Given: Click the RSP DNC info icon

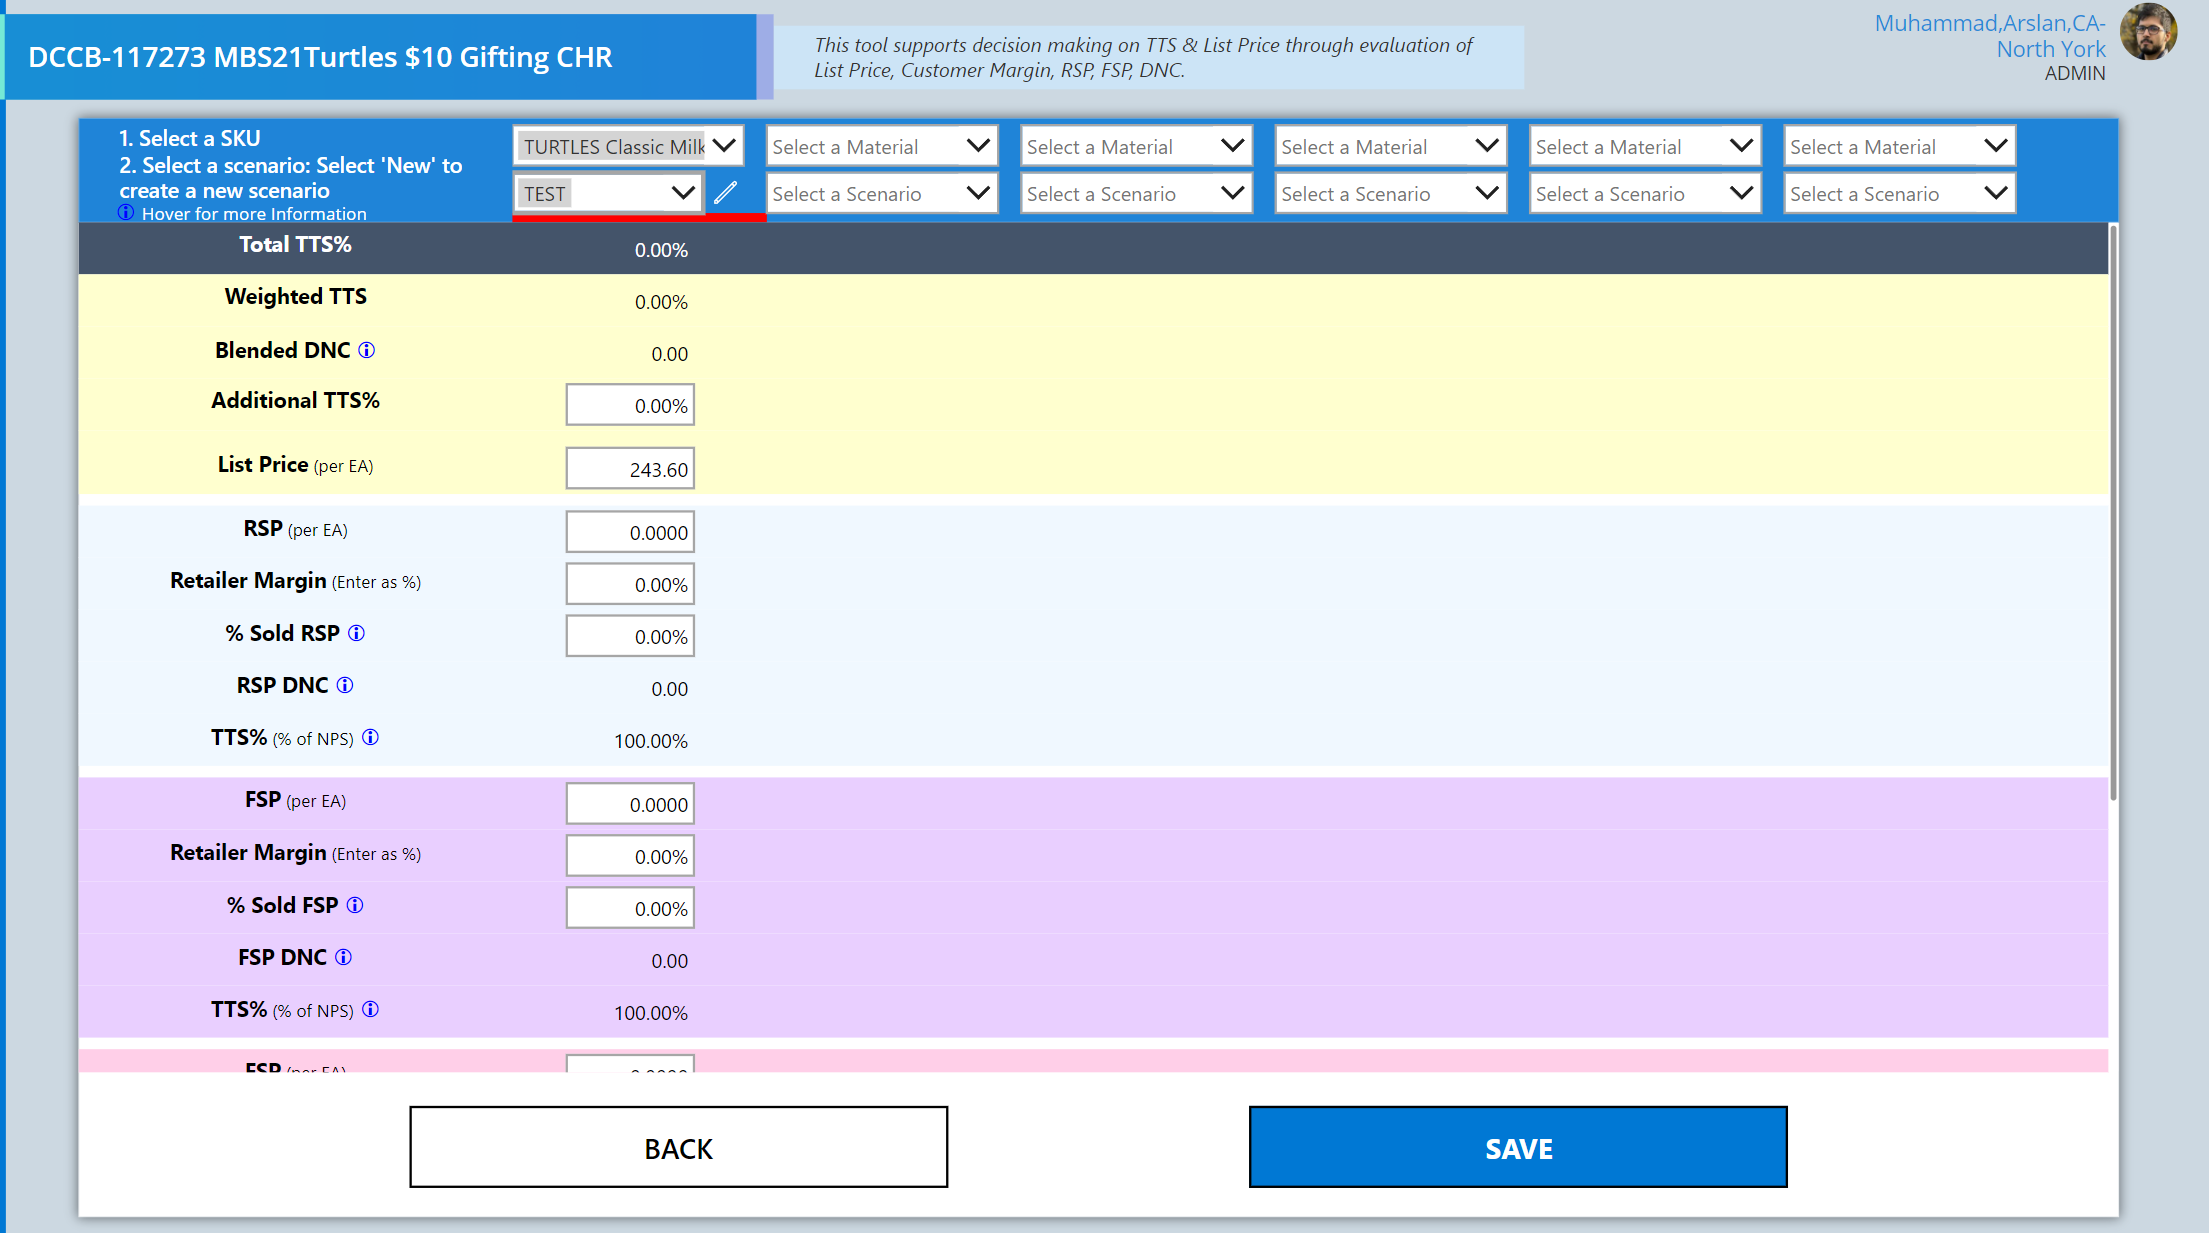Looking at the screenshot, I should (345, 685).
